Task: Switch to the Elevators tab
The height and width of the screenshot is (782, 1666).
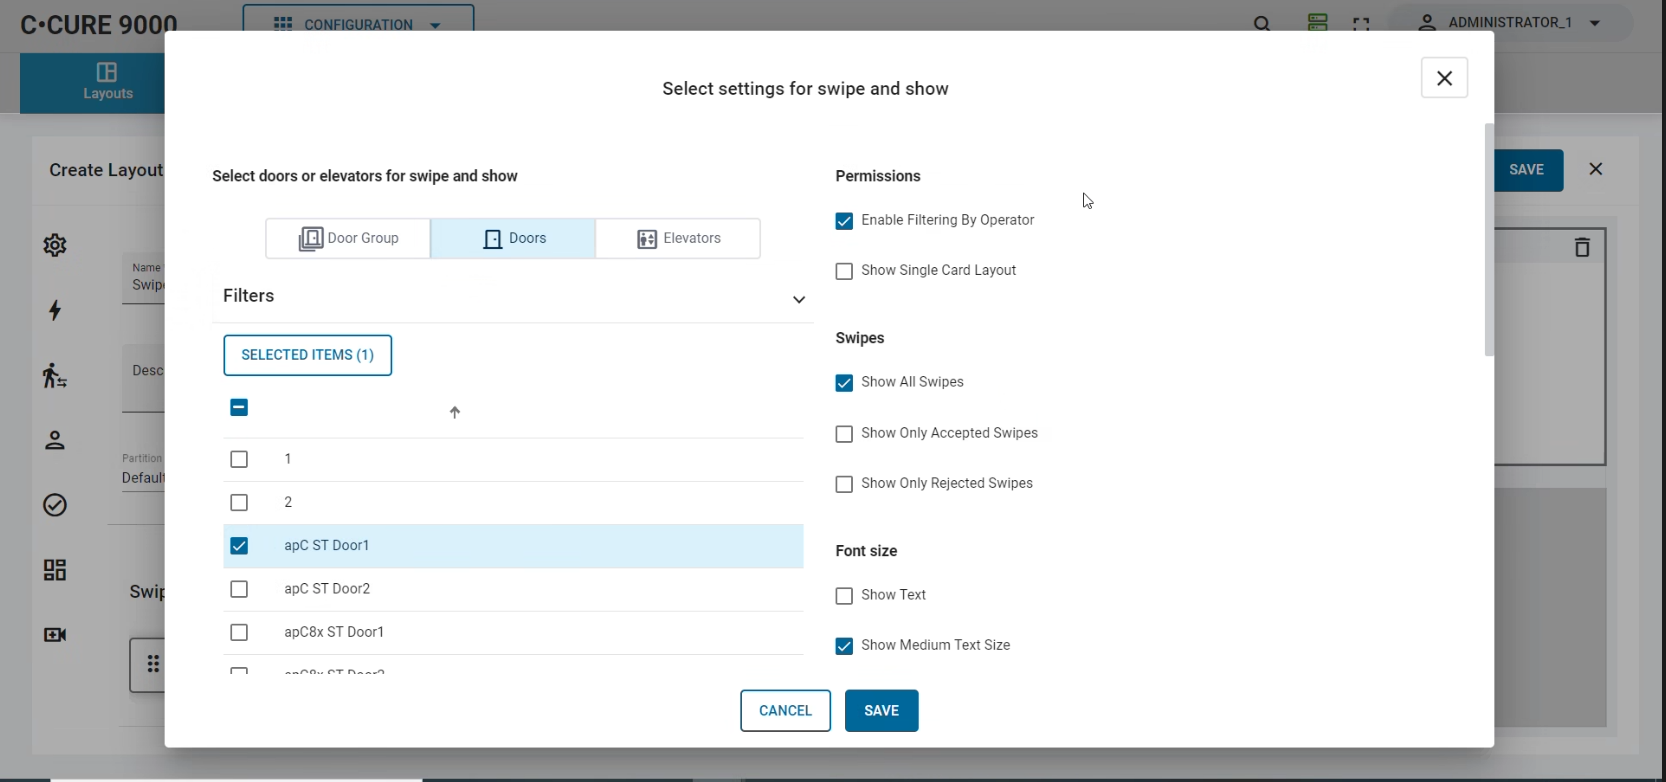Action: click(678, 239)
